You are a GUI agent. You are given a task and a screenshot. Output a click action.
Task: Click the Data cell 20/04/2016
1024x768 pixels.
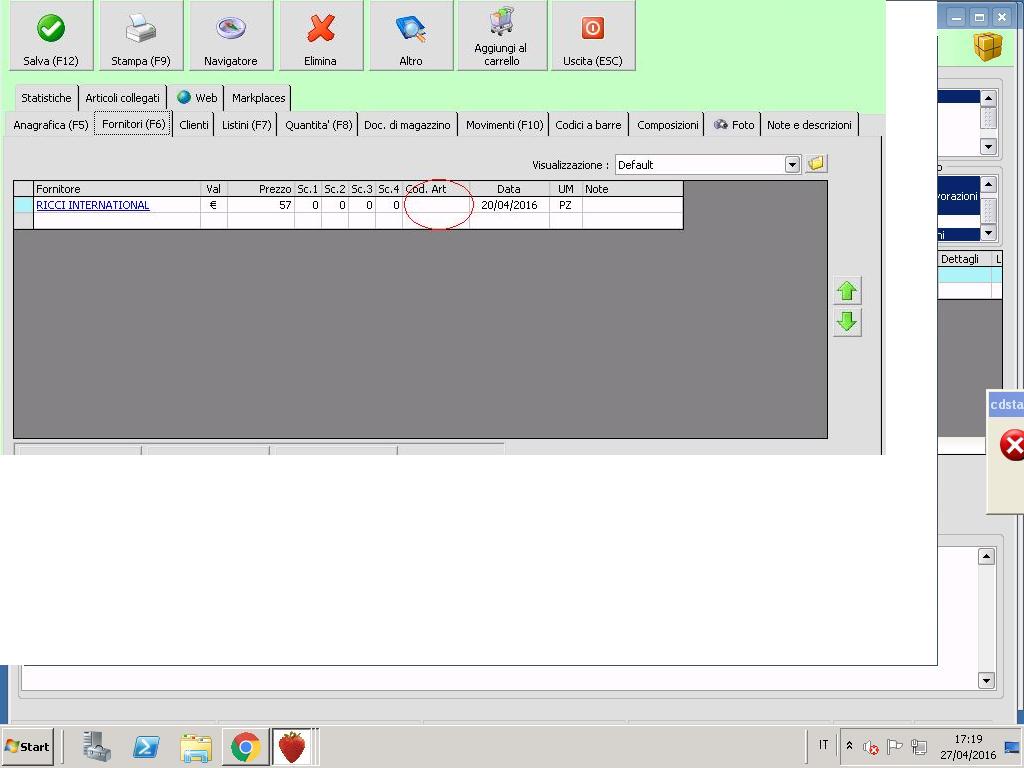[x=509, y=205]
